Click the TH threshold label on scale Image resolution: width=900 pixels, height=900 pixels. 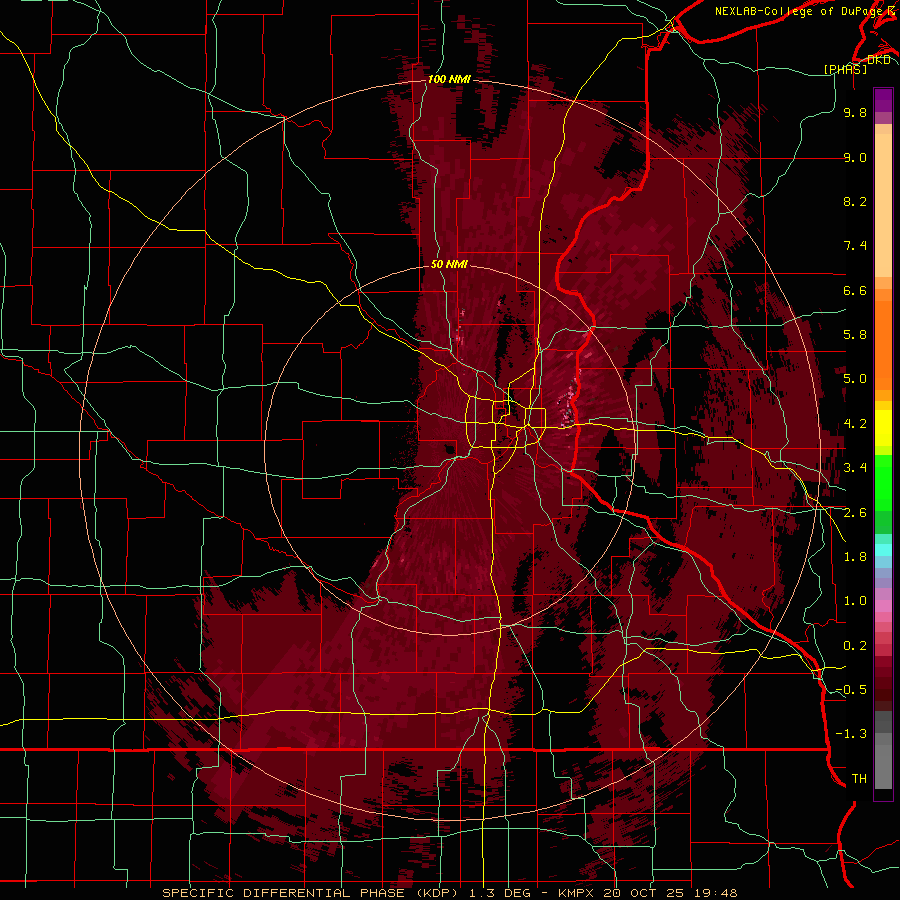pyautogui.click(x=859, y=779)
